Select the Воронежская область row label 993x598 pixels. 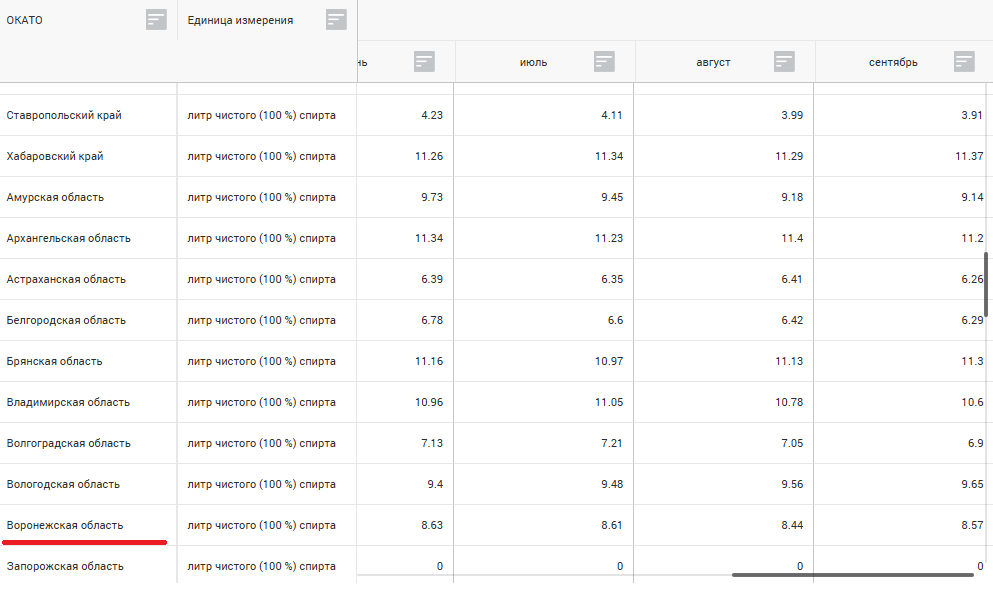pyautogui.click(x=65, y=525)
